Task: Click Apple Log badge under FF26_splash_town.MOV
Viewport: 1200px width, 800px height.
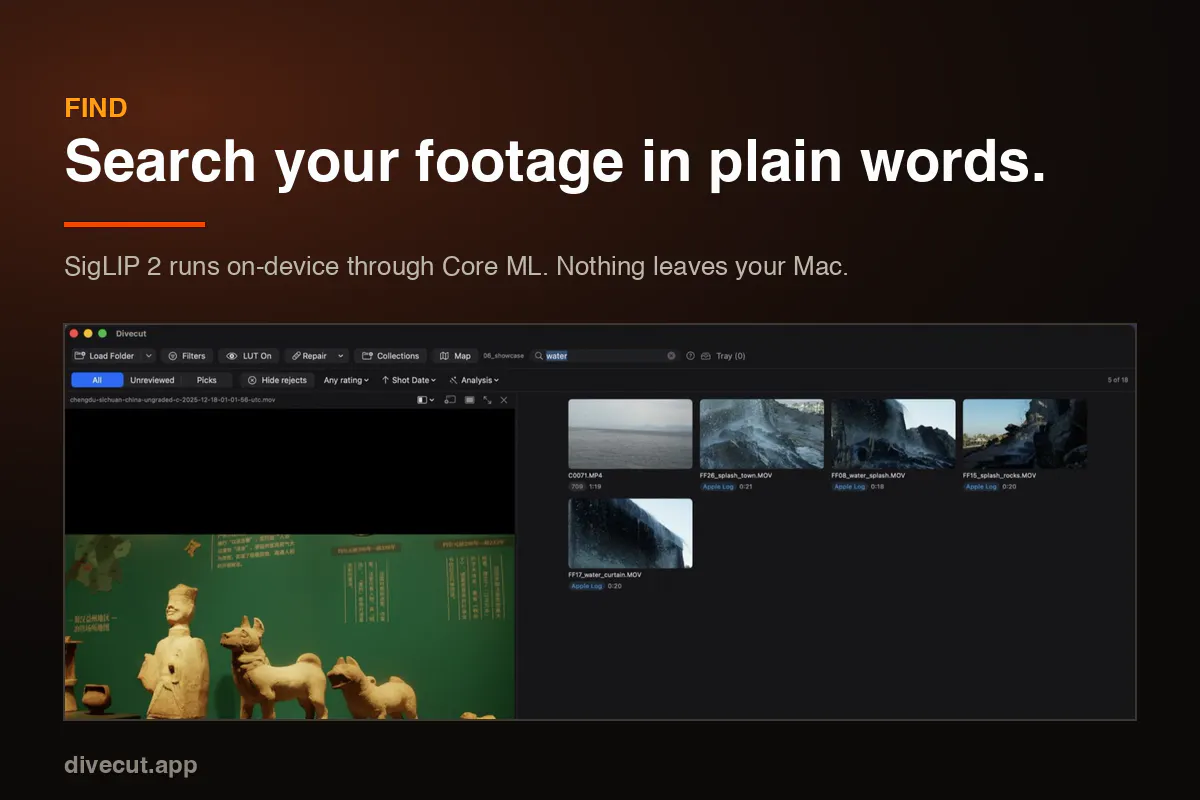Action: point(718,487)
